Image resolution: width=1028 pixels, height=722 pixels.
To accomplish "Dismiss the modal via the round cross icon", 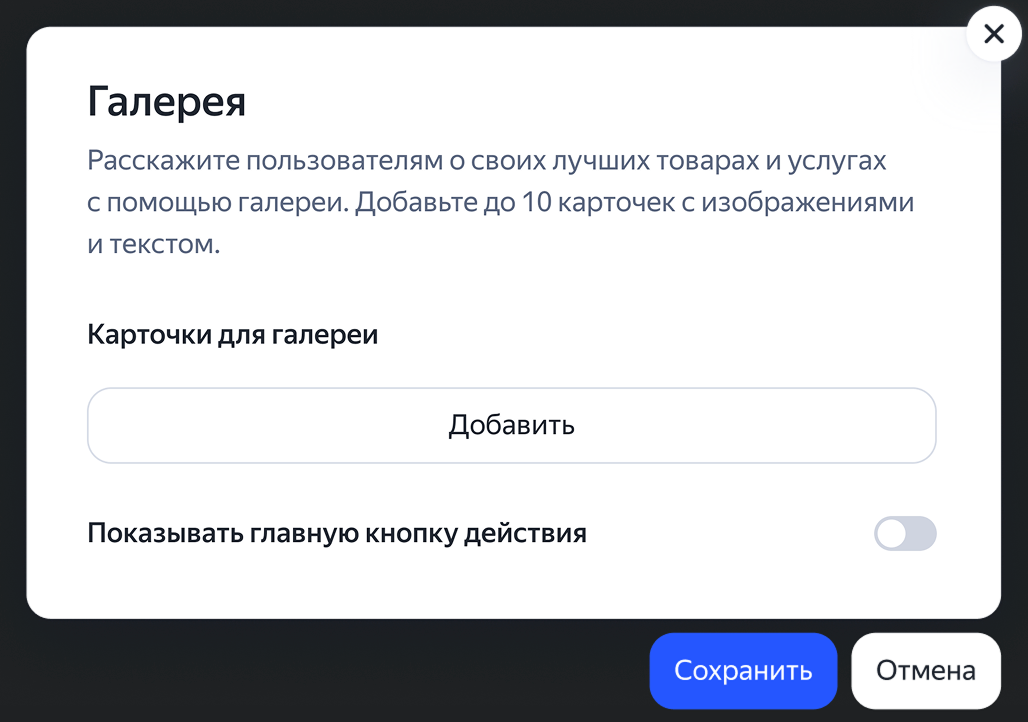I will (x=994, y=33).
